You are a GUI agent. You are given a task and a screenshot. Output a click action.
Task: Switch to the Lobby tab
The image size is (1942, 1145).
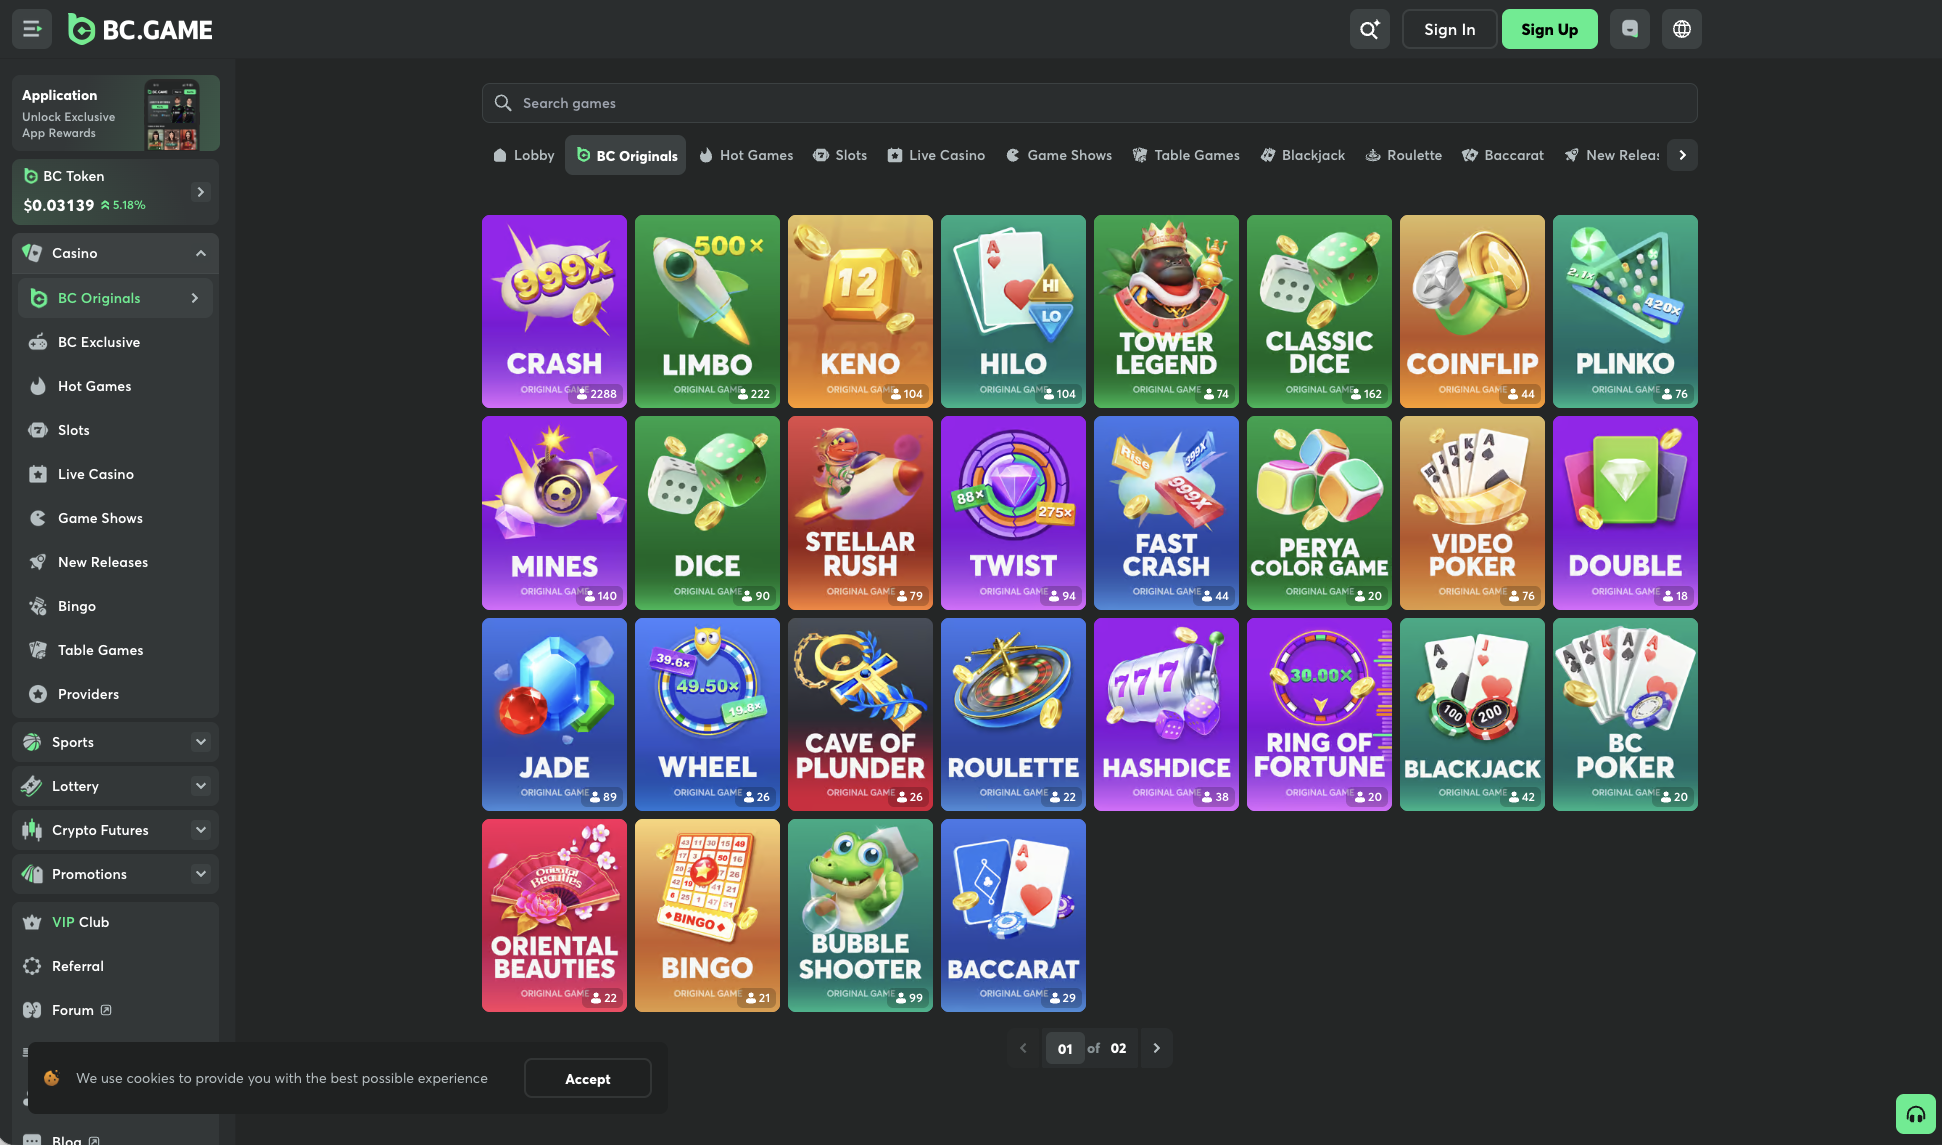(524, 155)
